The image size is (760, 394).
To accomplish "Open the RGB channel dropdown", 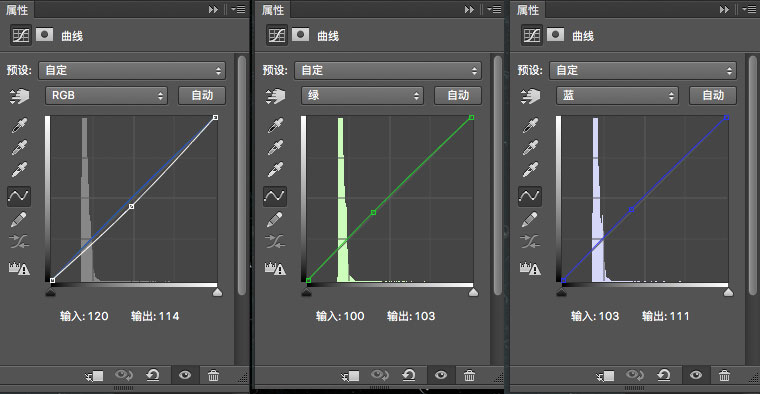I will [107, 95].
